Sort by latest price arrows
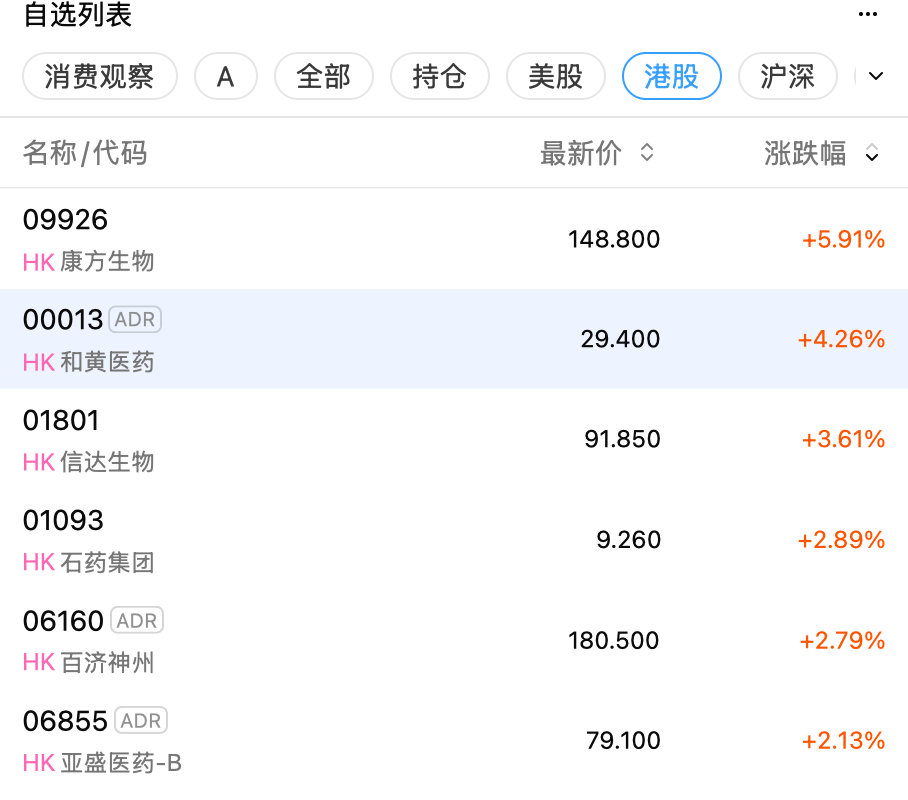 click(x=647, y=153)
